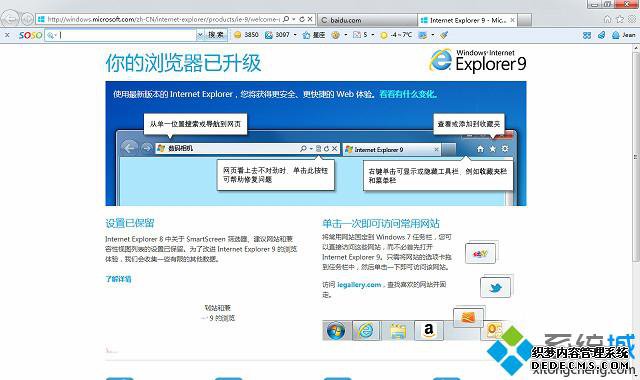640x380 pixels.
Task: Expand the mail dropdown arrow
Action: (x=373, y=35)
